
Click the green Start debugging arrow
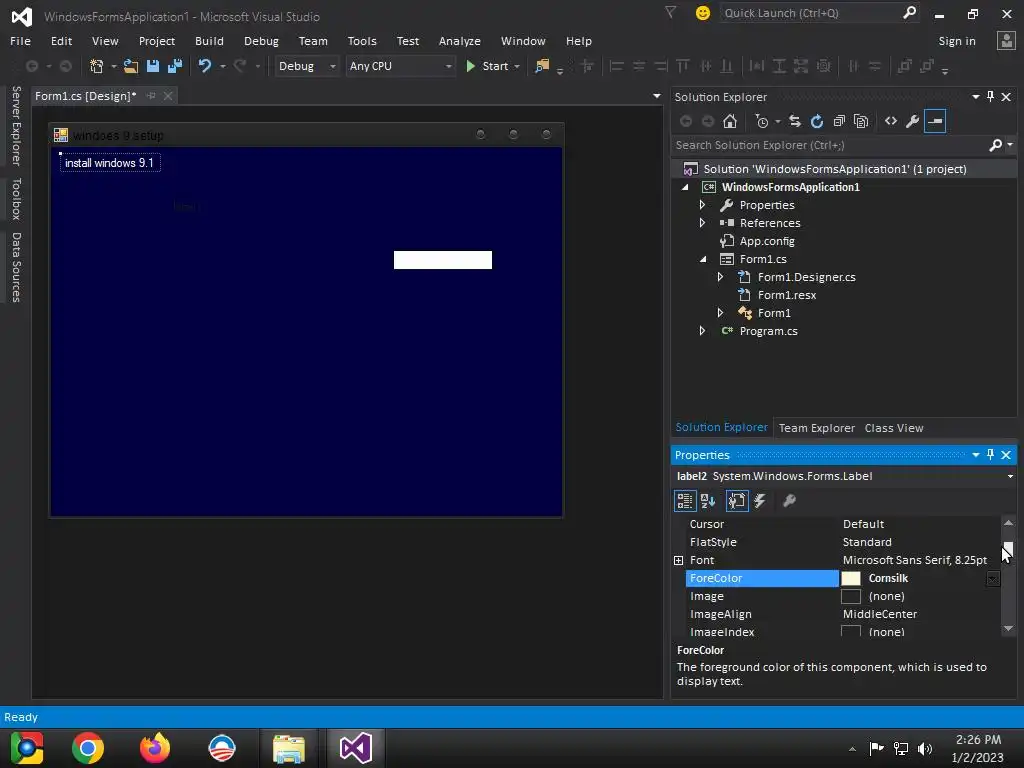pyautogui.click(x=470, y=66)
